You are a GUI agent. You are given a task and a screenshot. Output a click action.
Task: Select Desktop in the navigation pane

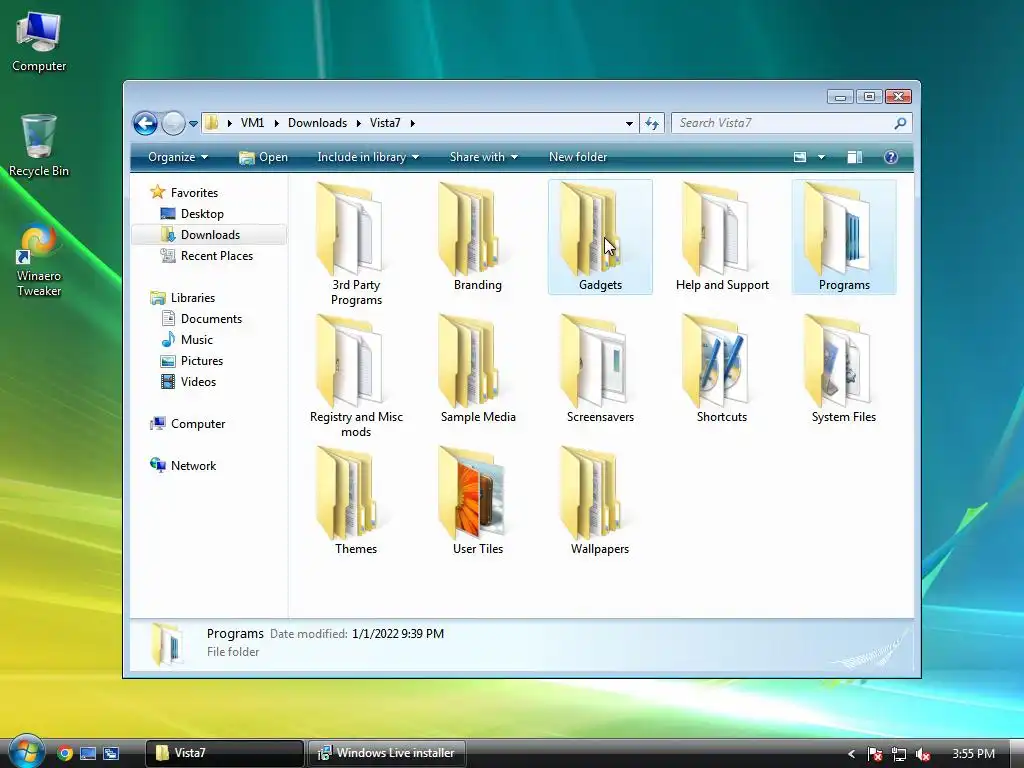[202, 214]
